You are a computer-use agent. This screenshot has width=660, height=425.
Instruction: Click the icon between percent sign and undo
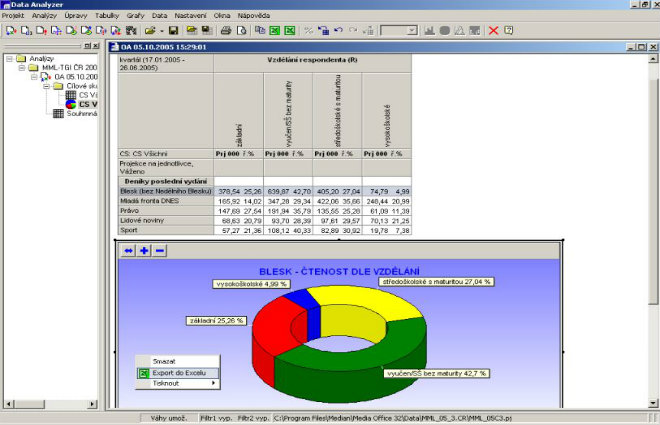323,30
